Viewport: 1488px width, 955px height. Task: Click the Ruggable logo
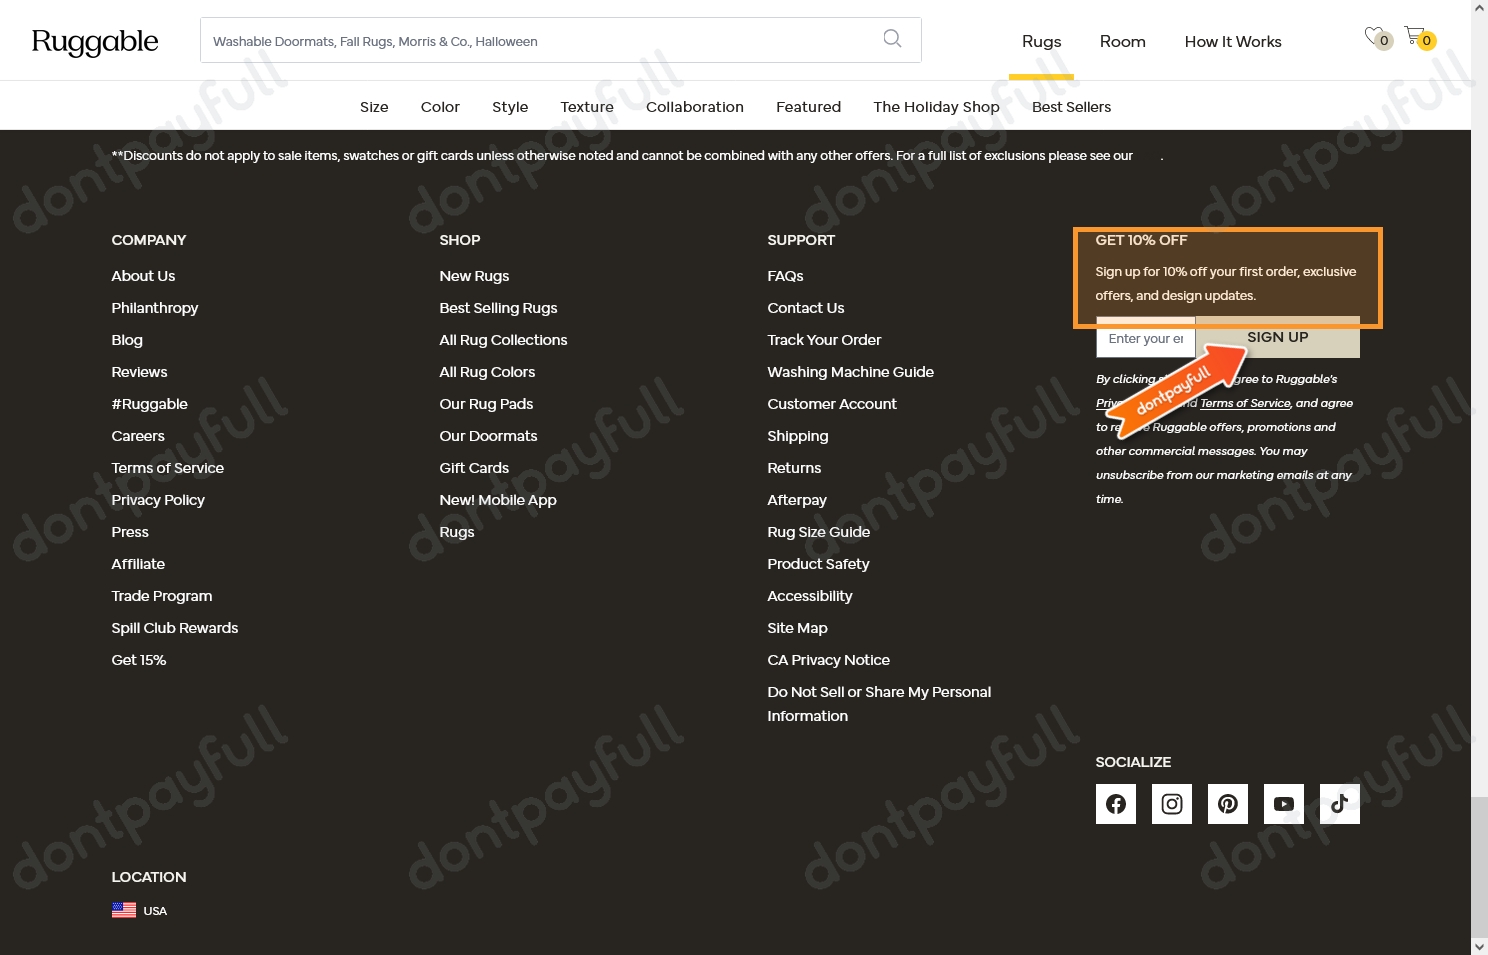tap(95, 41)
